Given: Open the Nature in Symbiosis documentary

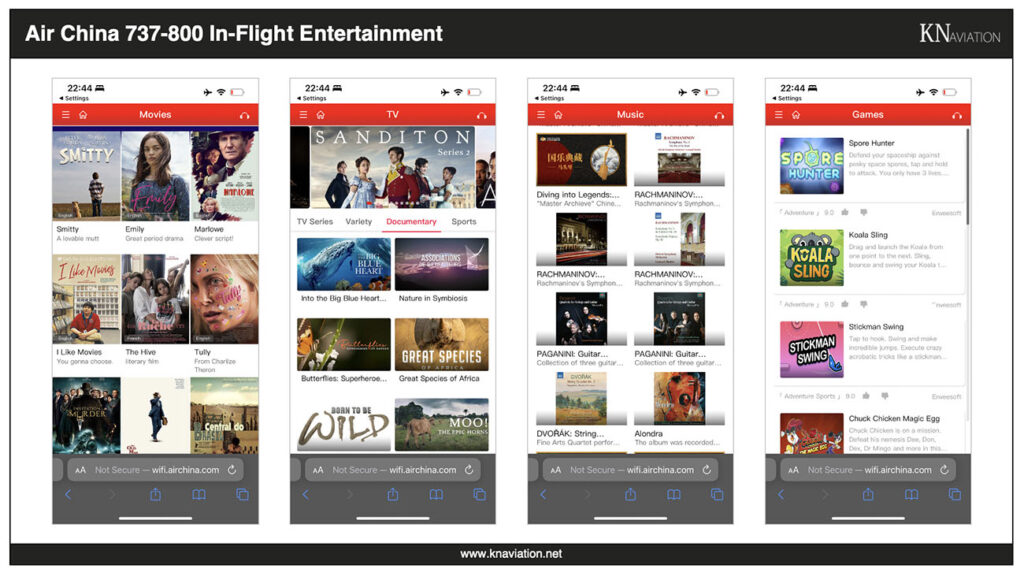Looking at the screenshot, I should (441, 264).
